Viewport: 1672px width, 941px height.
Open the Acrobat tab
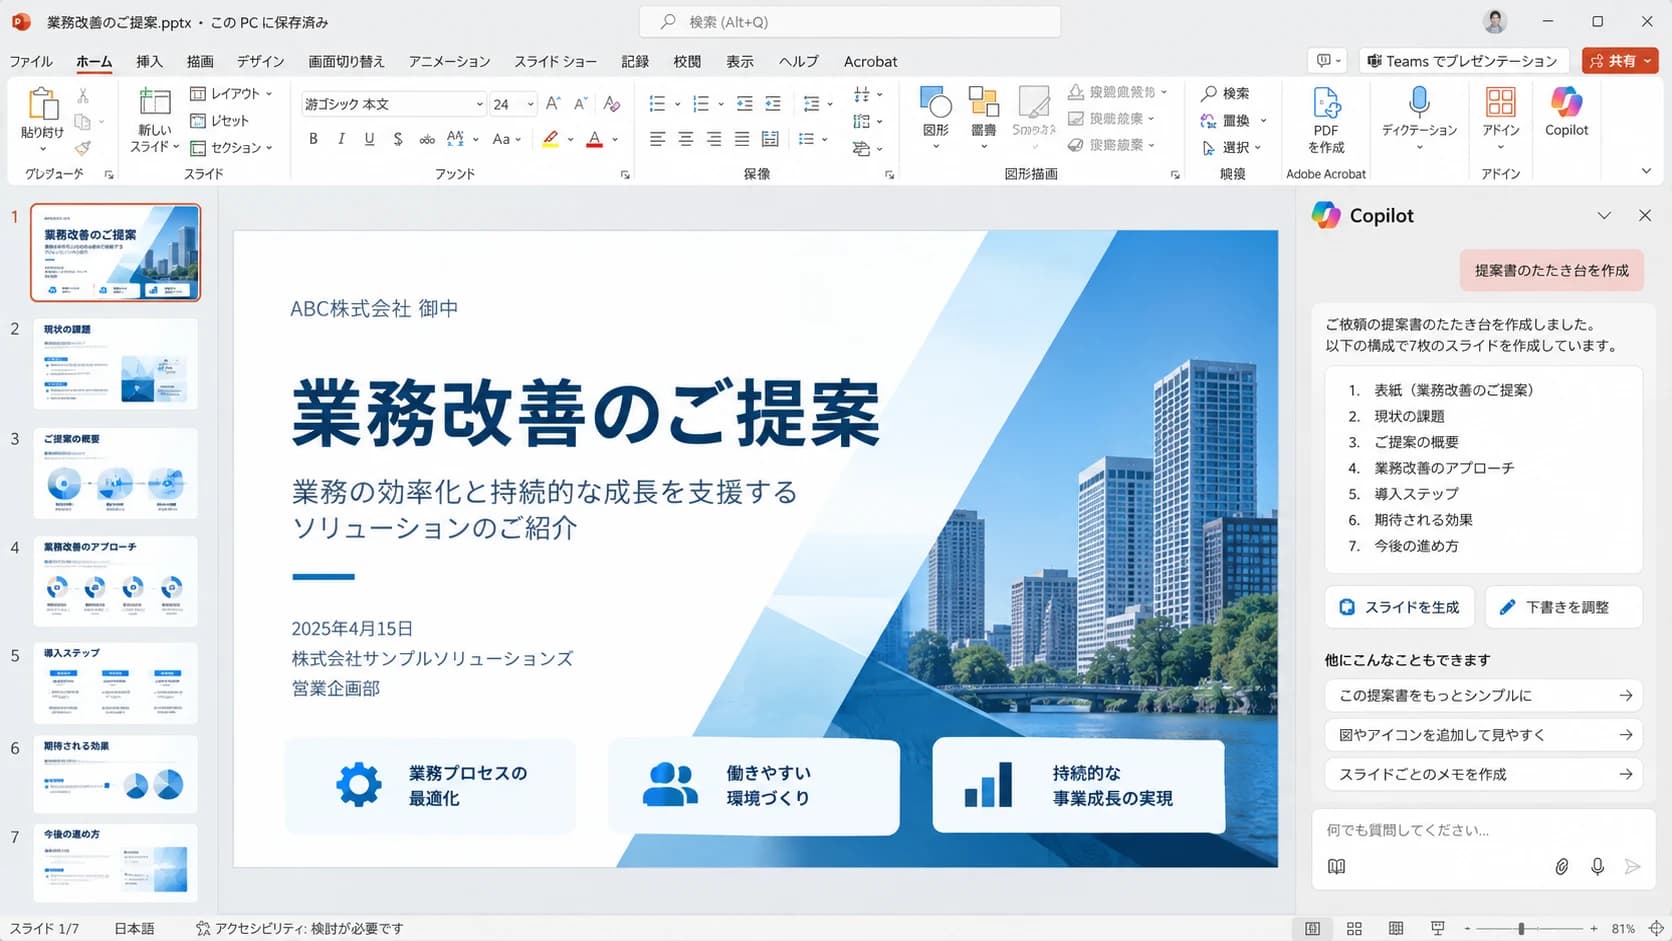click(x=870, y=61)
